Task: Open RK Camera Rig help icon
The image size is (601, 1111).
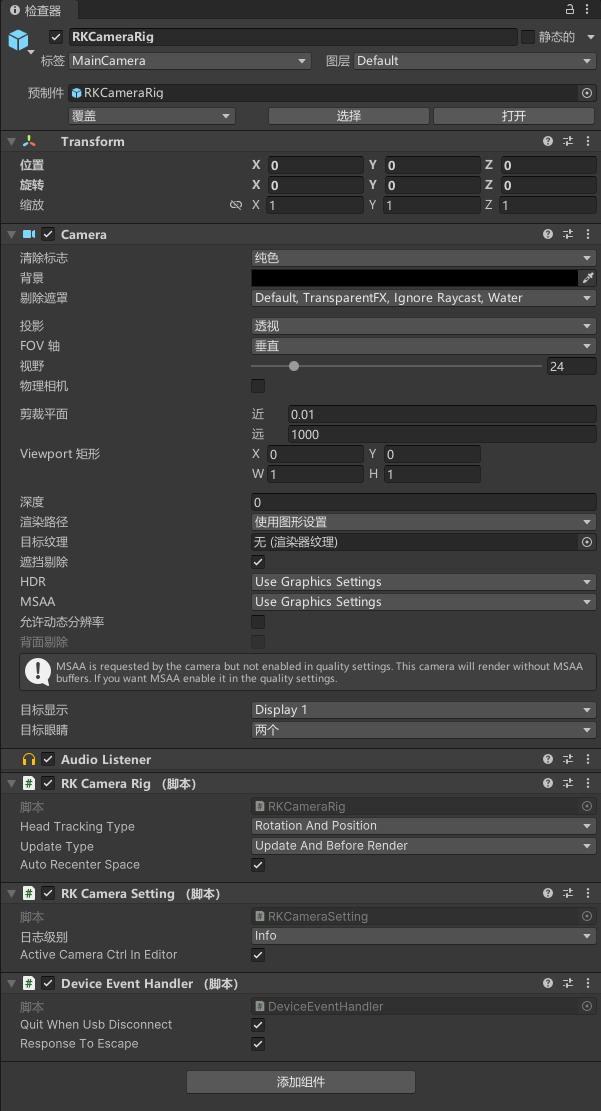Action: click(548, 783)
